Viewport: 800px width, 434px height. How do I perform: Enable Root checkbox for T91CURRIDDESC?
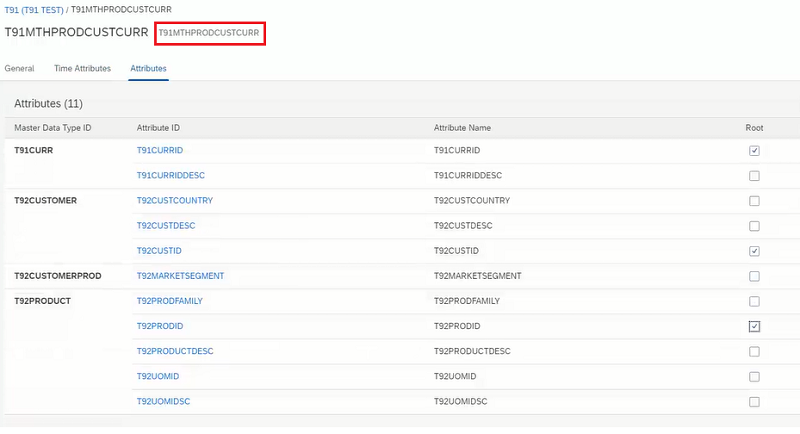coord(754,175)
